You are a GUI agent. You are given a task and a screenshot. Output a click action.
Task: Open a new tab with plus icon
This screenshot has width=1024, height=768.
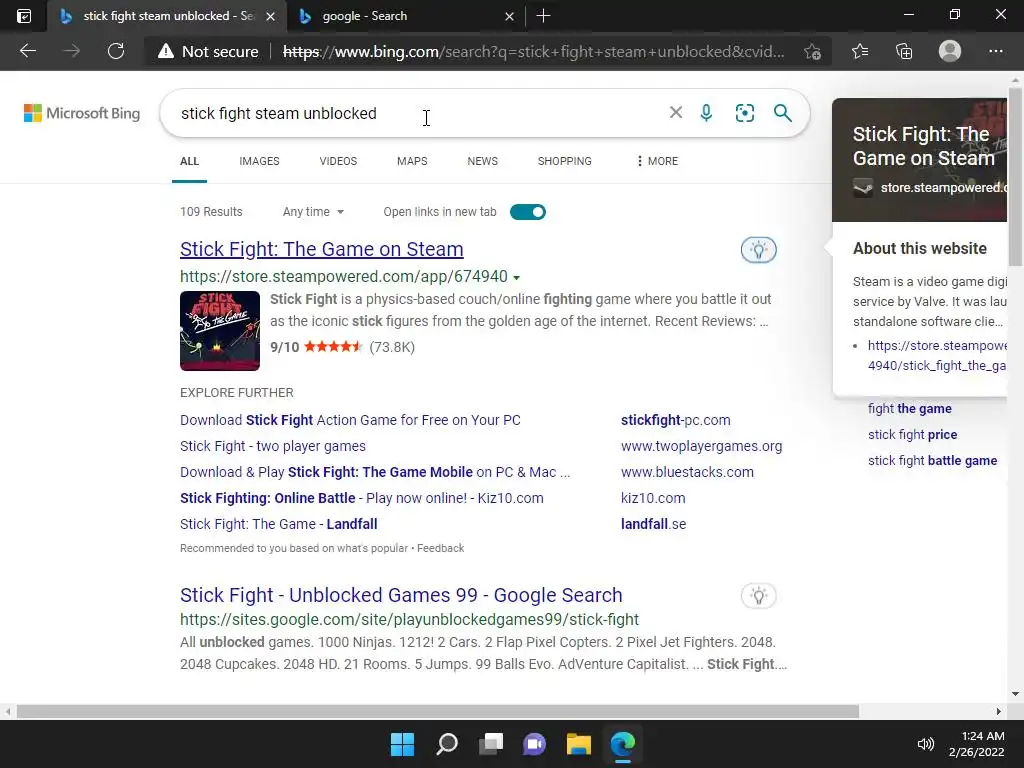coord(543,16)
